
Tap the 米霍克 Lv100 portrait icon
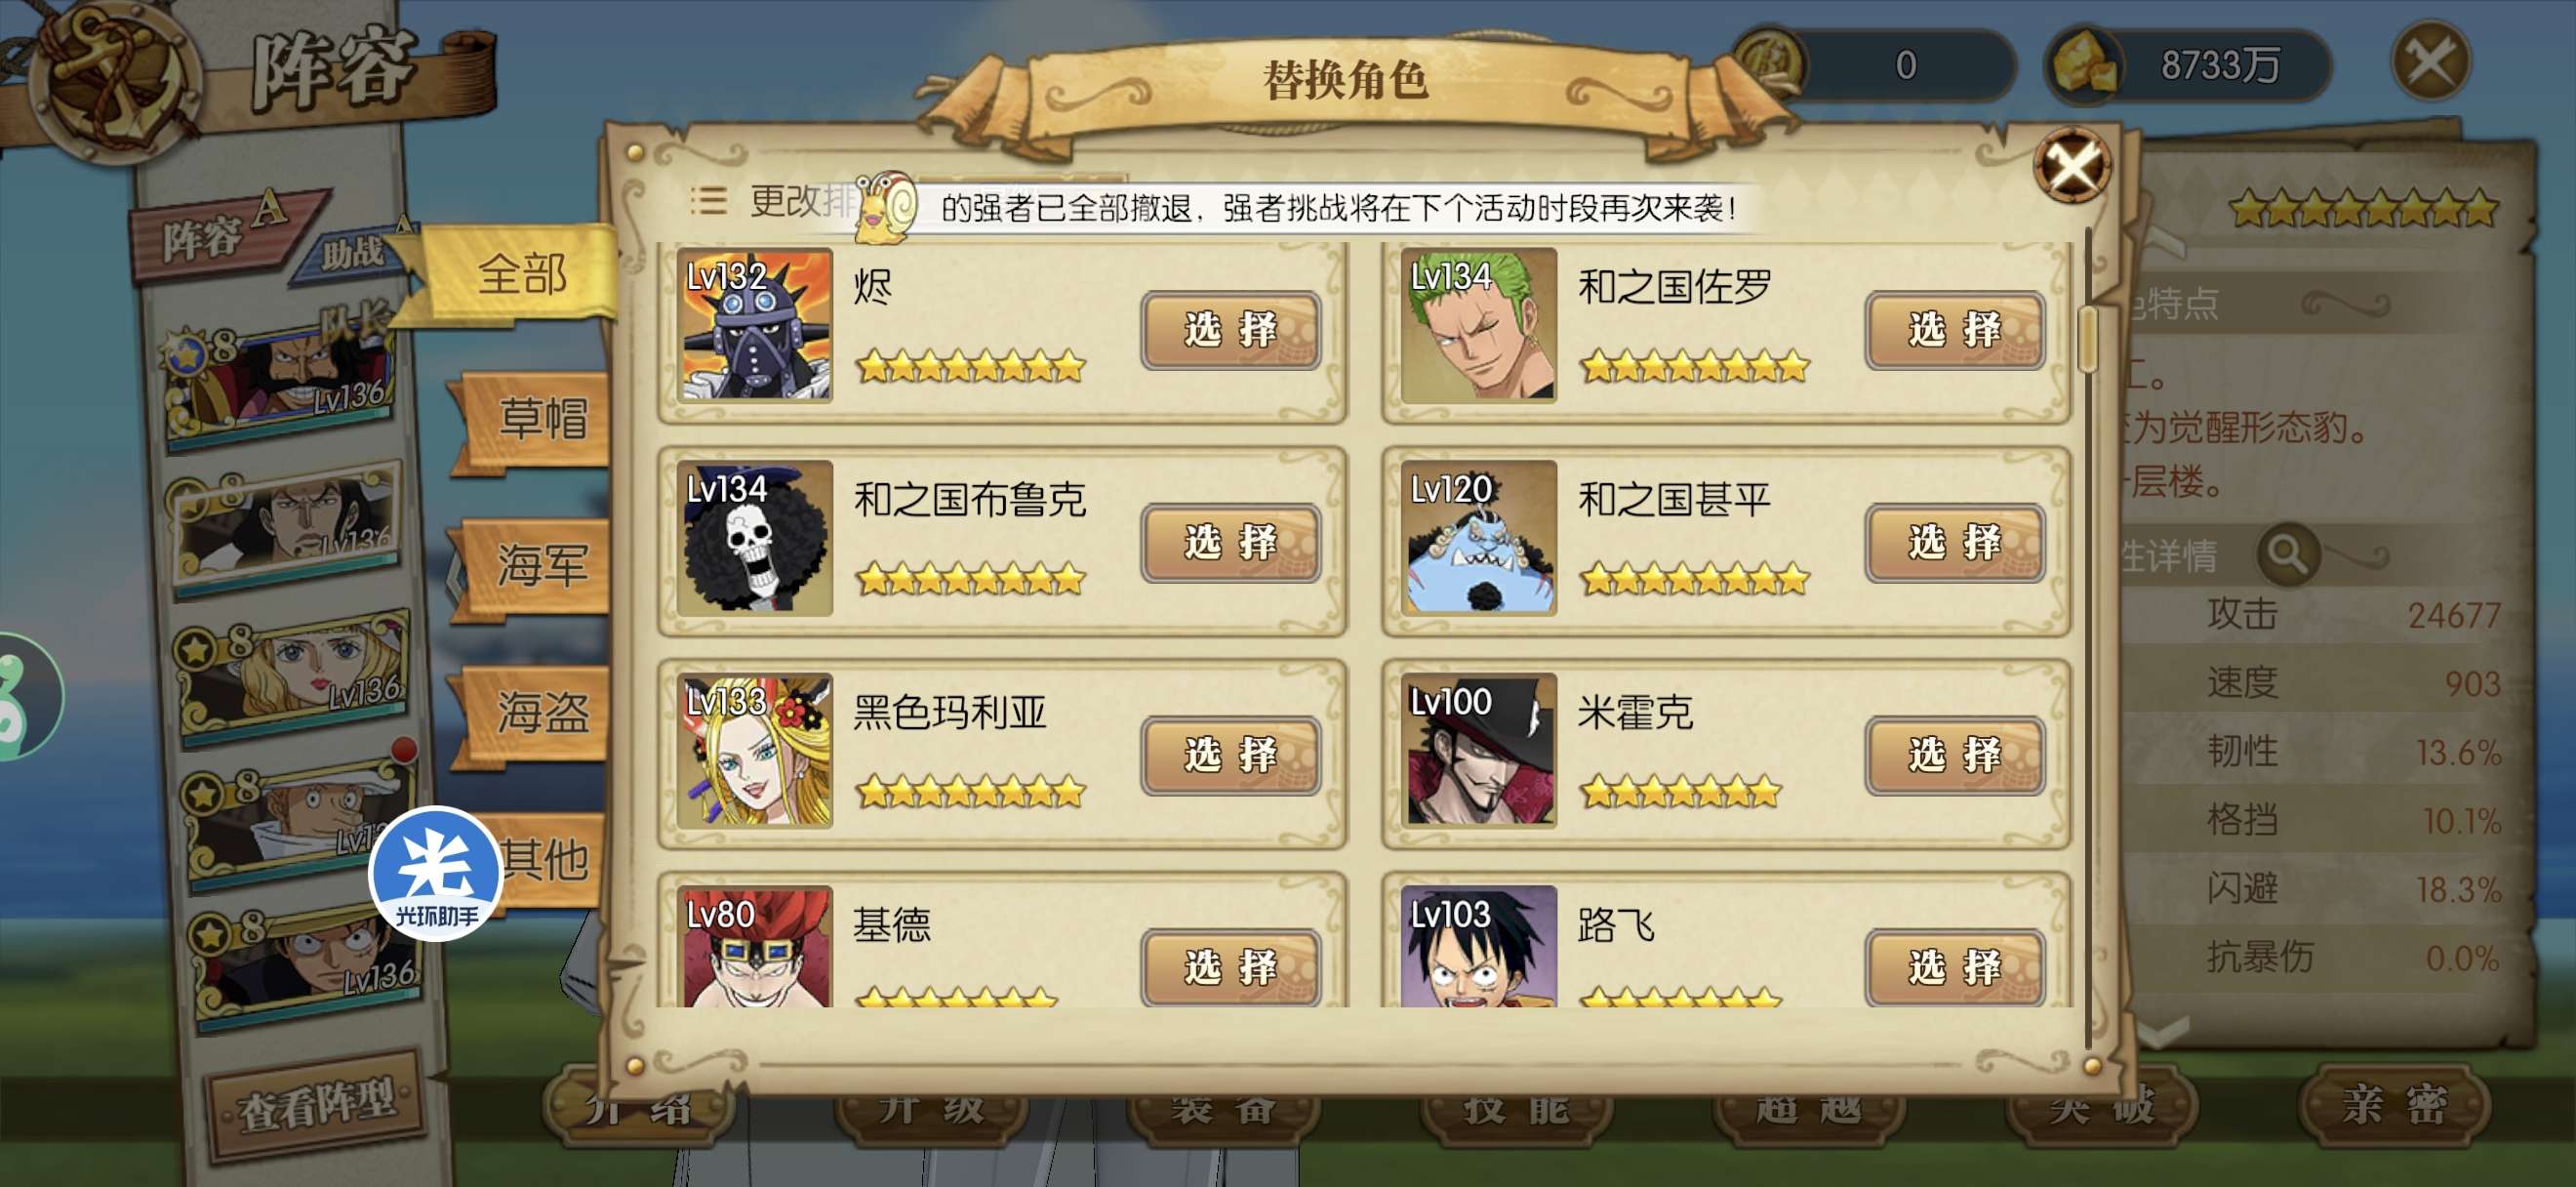(x=1478, y=750)
